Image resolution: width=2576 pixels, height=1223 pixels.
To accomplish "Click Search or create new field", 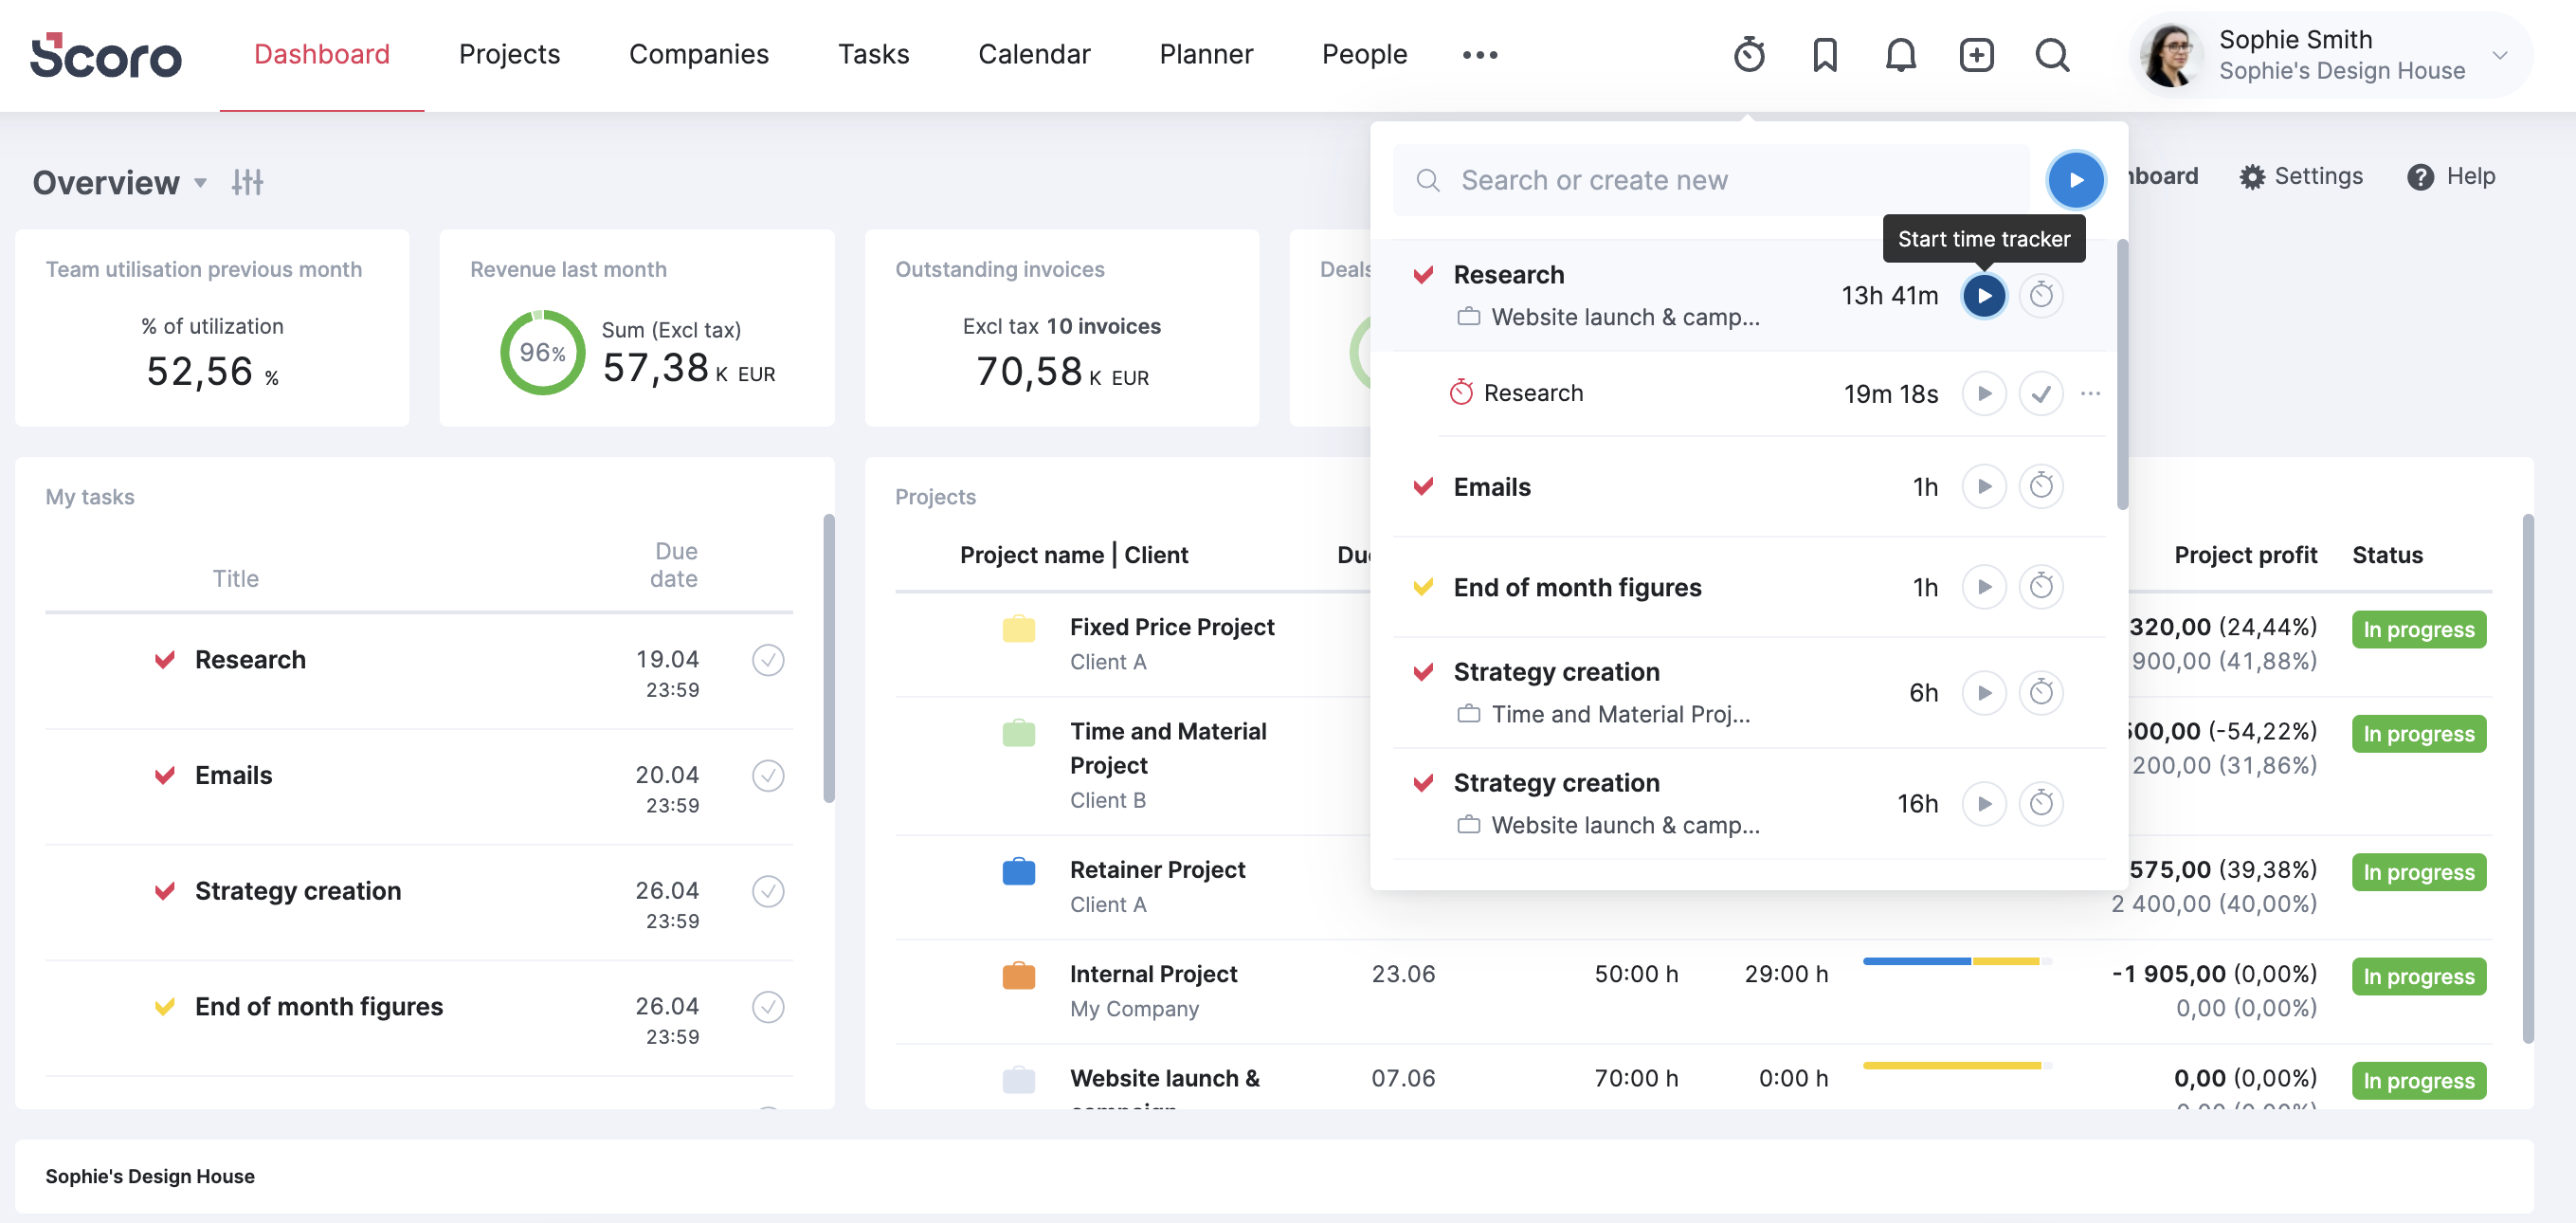I will pos(1711,180).
